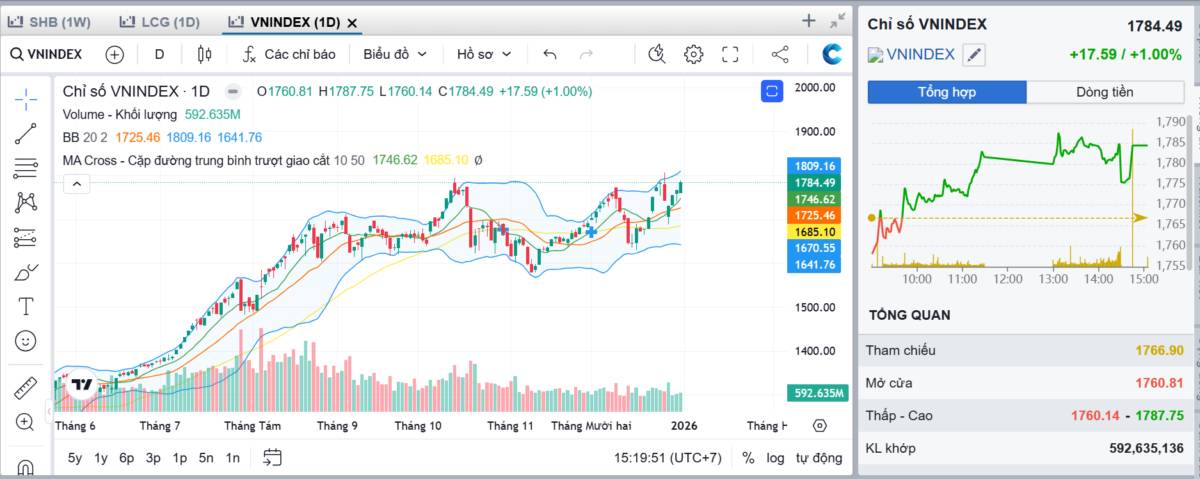1200x479 pixels.
Task: Set the time range to 1n
Action: click(x=232, y=458)
